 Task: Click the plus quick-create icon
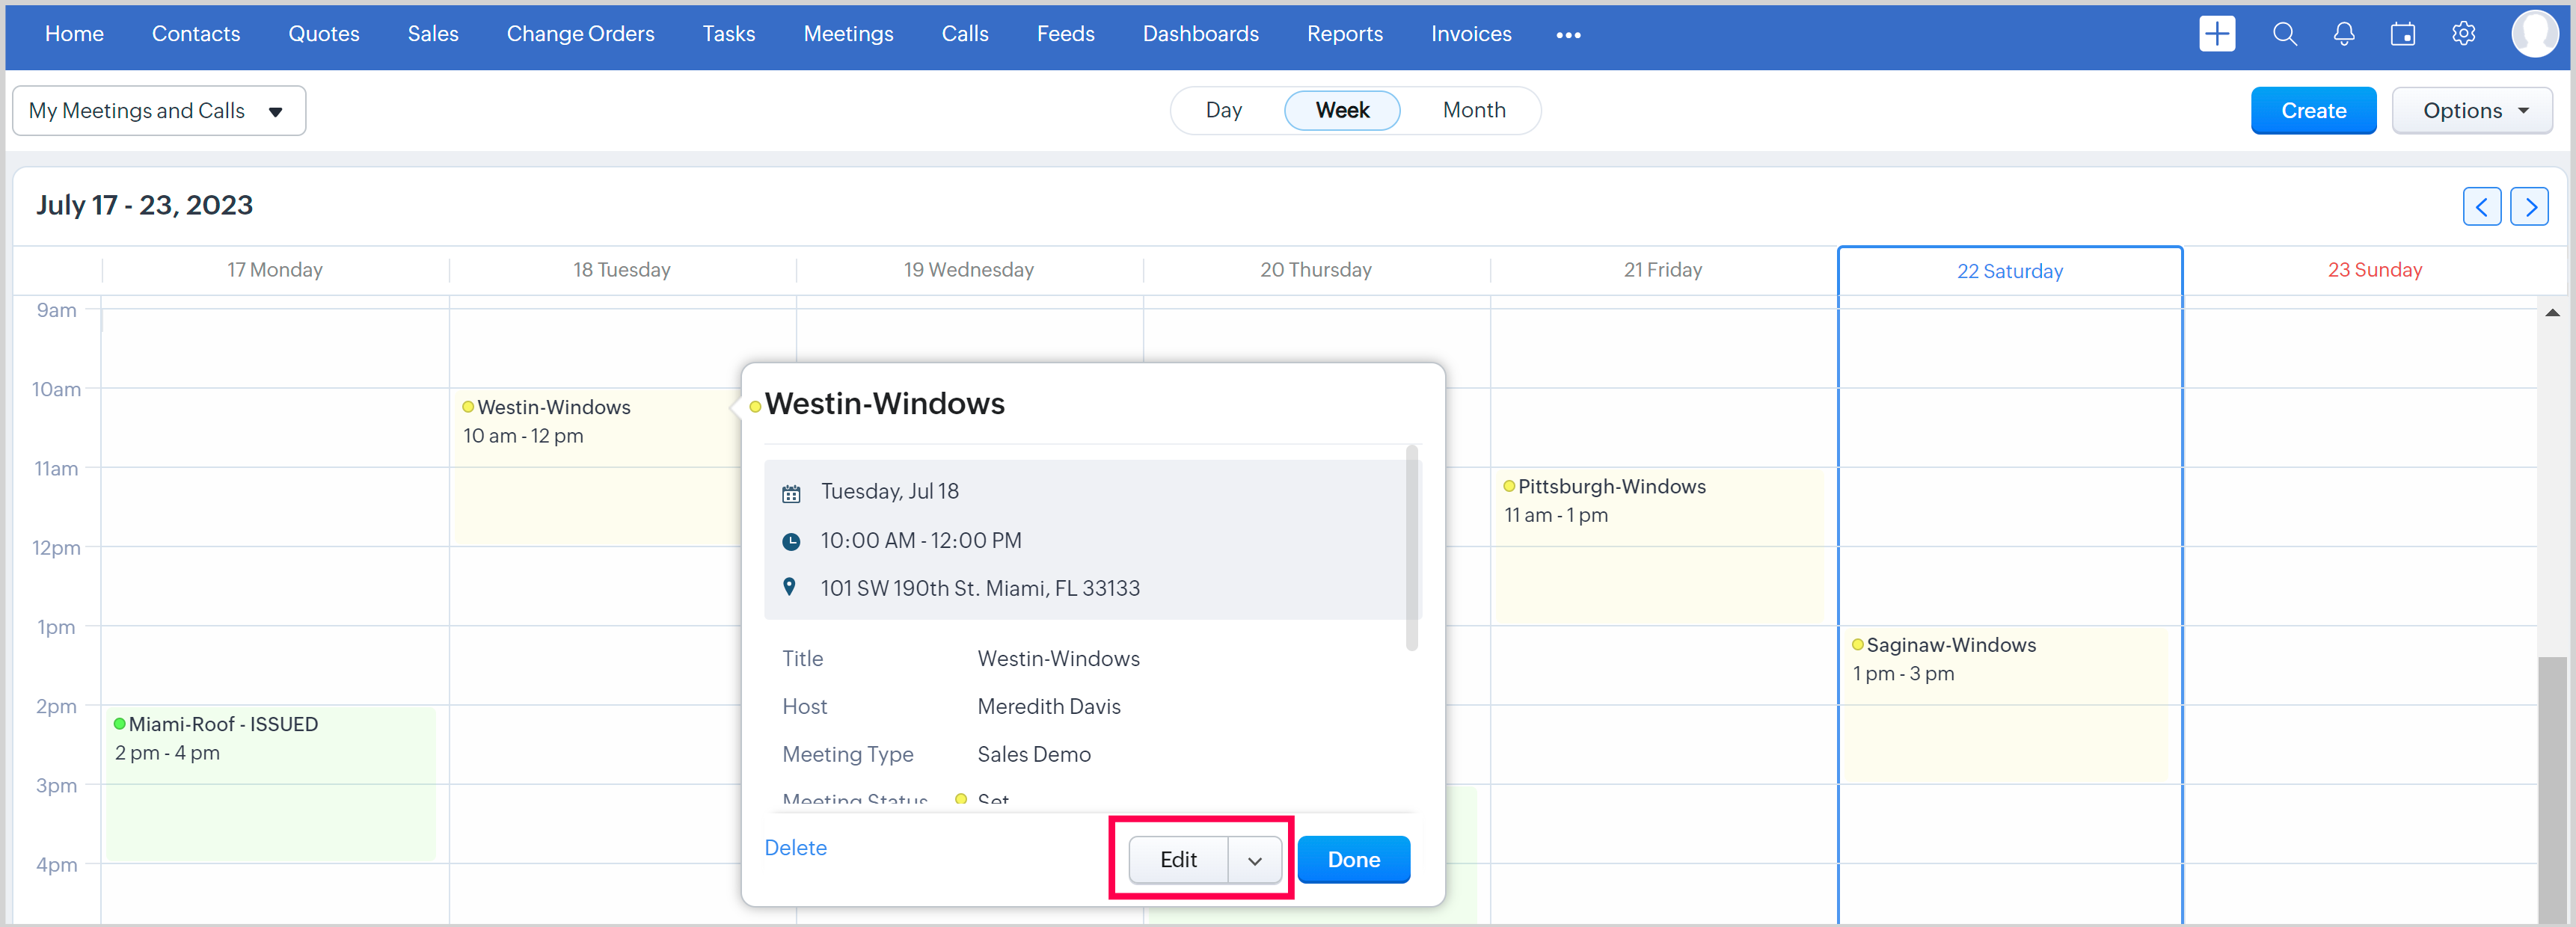tap(2216, 34)
